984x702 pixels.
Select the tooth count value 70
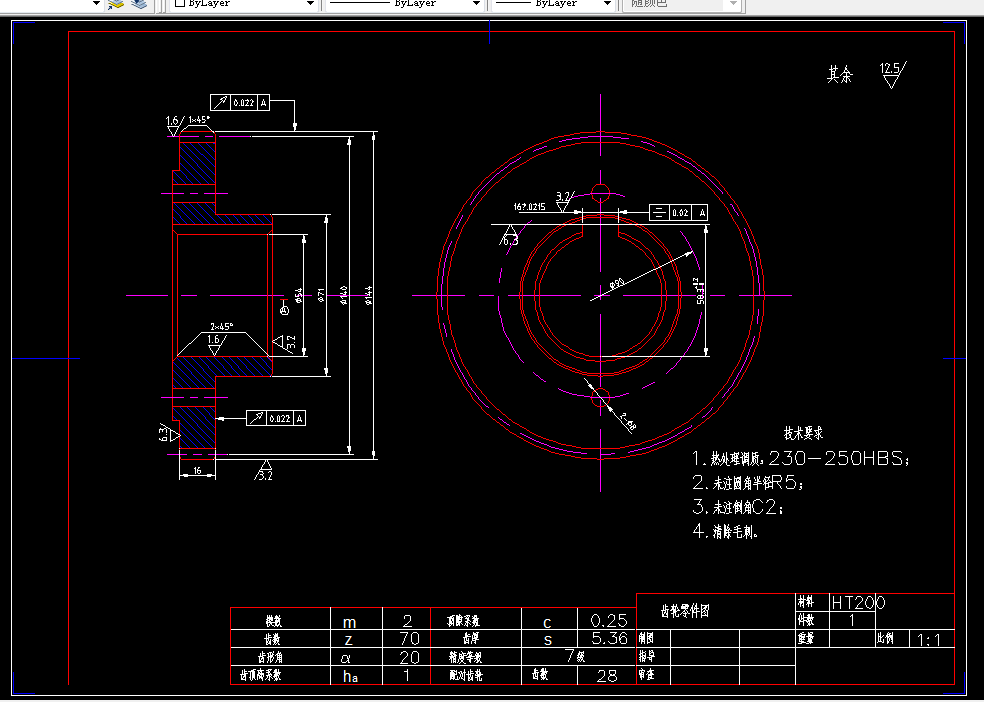409,639
